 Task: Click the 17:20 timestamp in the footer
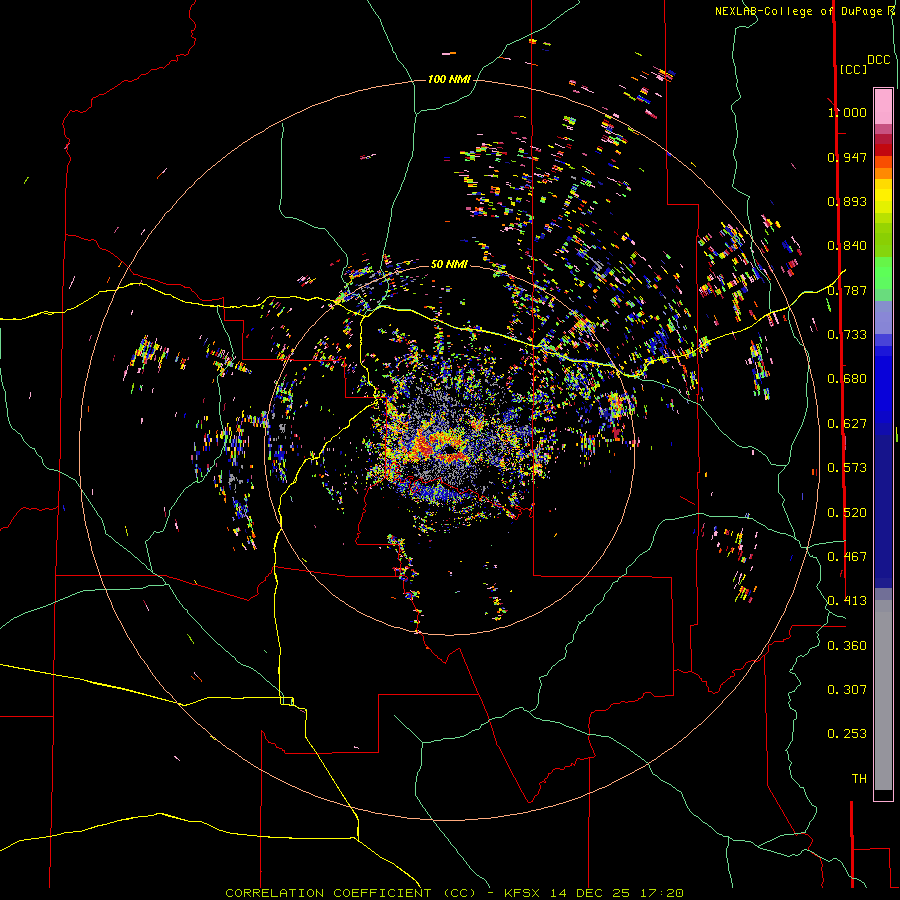662,893
